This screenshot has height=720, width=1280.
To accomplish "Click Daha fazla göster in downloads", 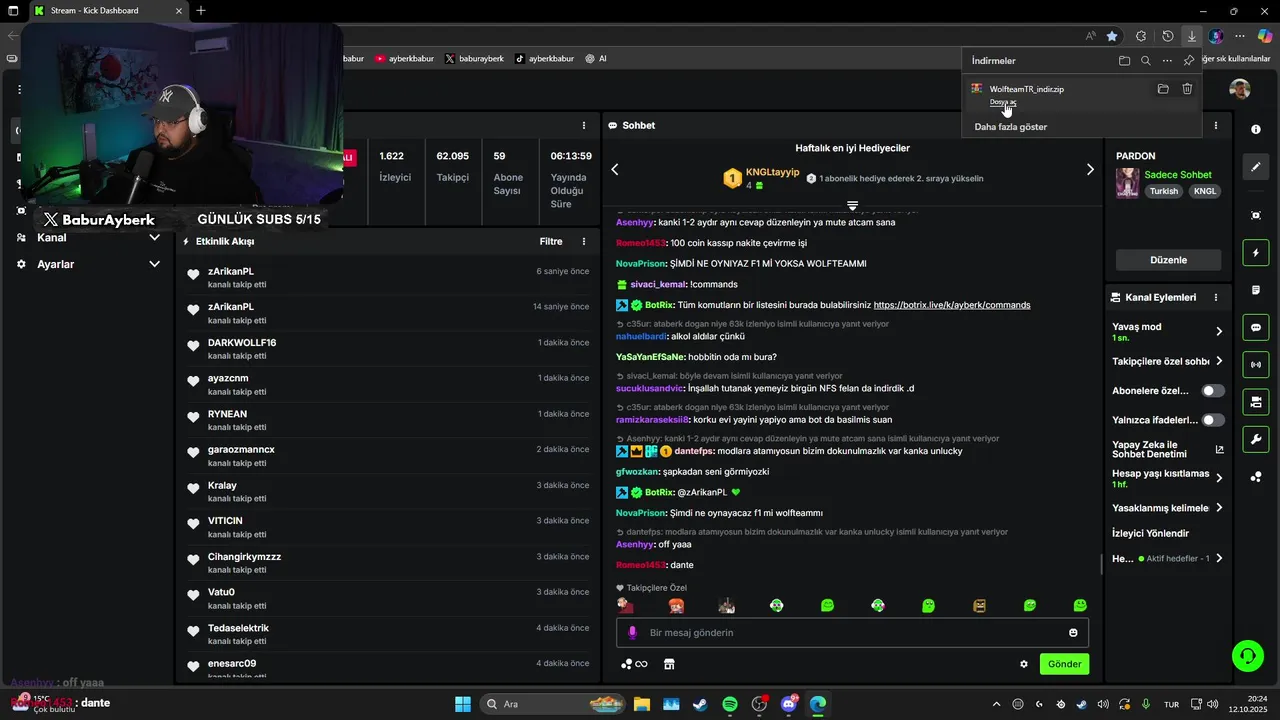I will click(x=1010, y=127).
